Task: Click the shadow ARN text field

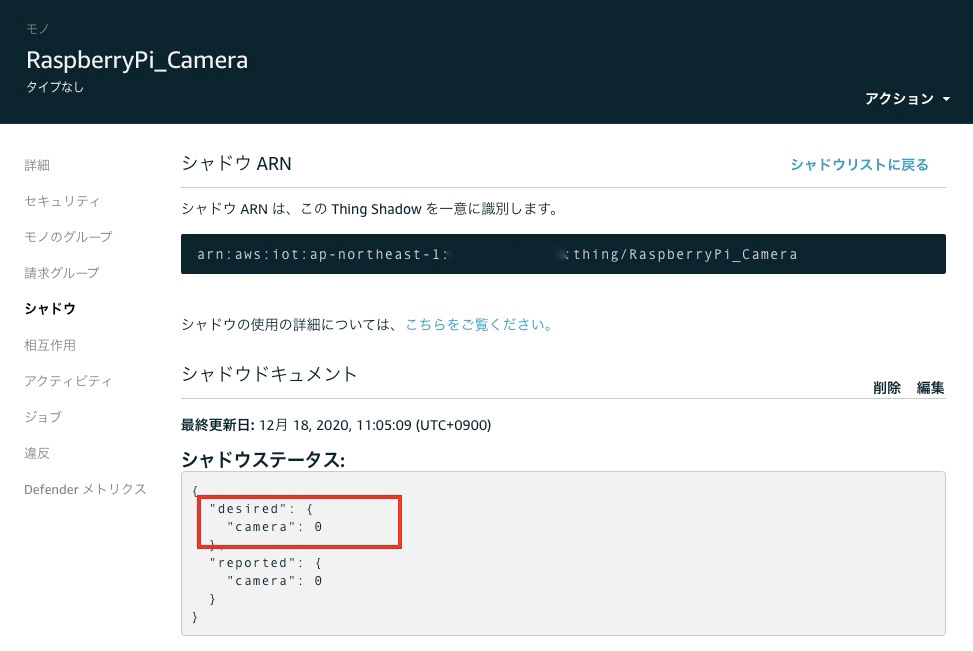Action: pos(562,254)
